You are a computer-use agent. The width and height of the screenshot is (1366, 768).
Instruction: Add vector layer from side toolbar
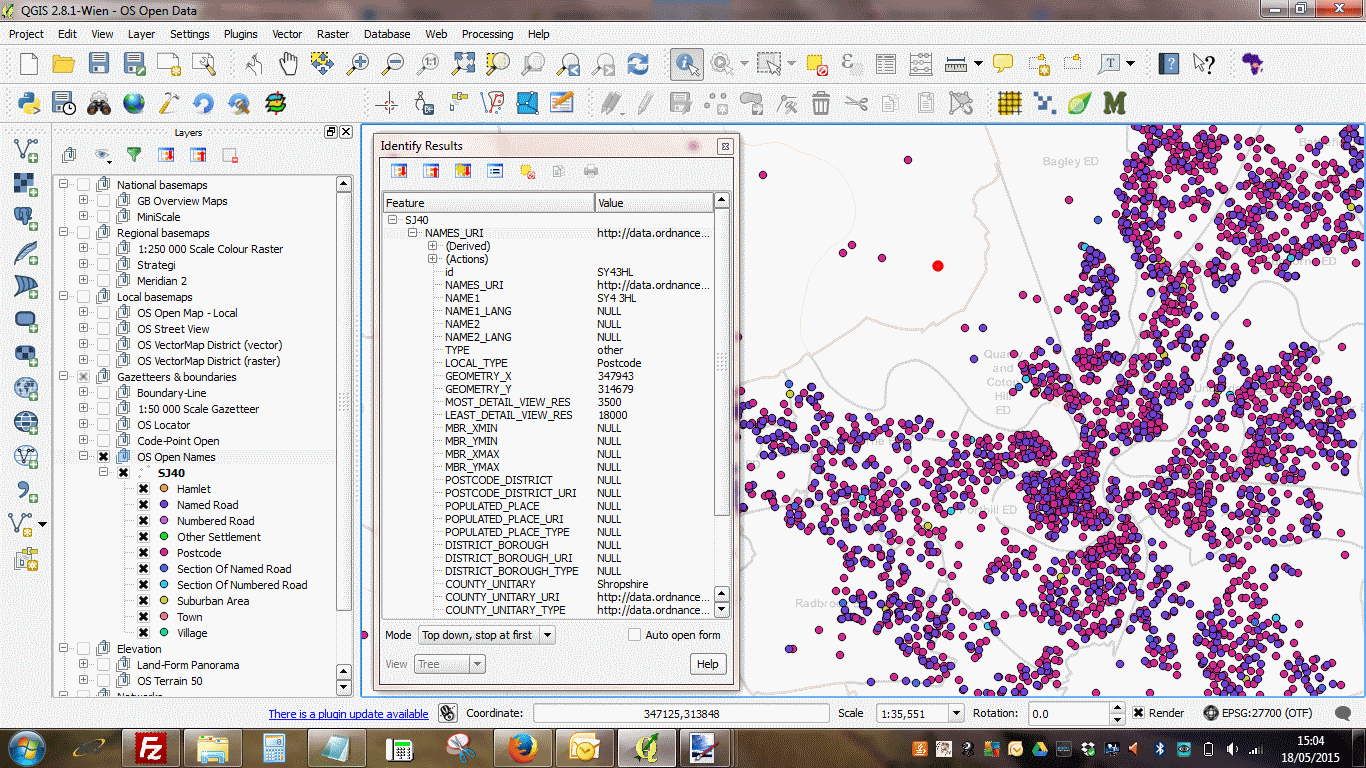coord(26,150)
